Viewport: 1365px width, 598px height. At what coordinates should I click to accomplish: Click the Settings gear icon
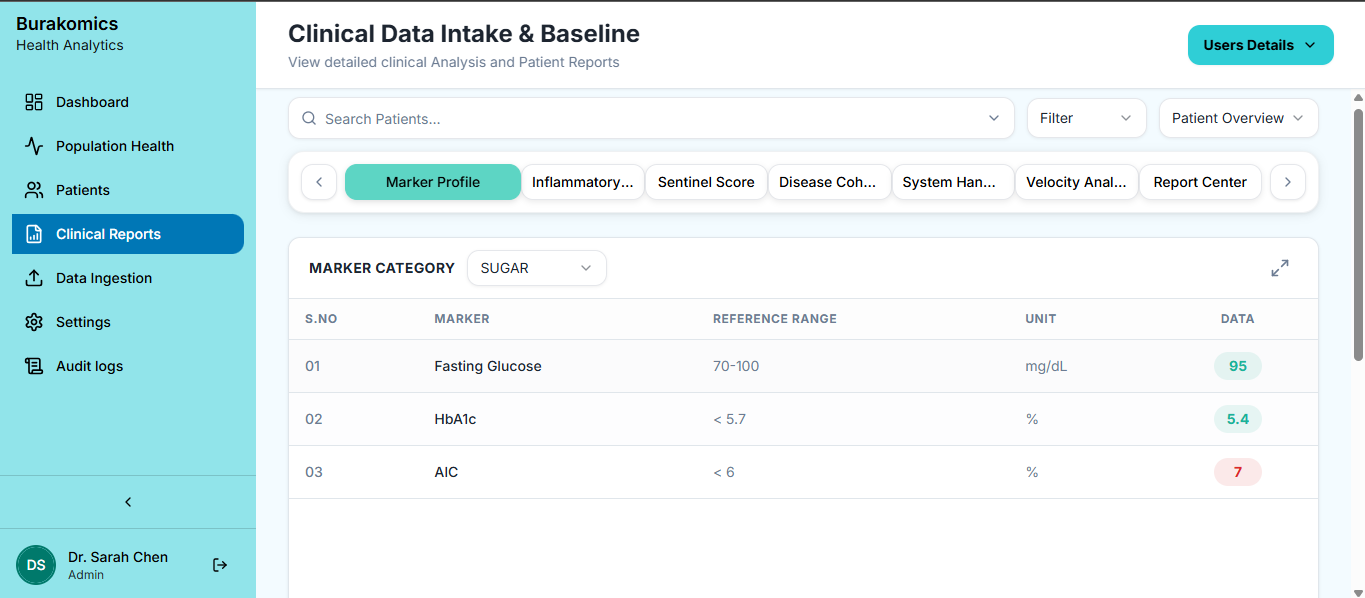(x=34, y=322)
